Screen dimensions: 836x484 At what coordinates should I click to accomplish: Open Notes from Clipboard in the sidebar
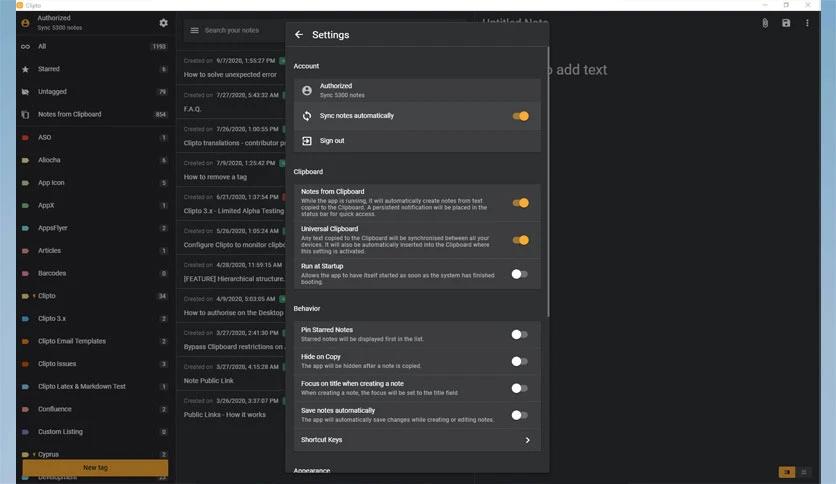click(69, 114)
